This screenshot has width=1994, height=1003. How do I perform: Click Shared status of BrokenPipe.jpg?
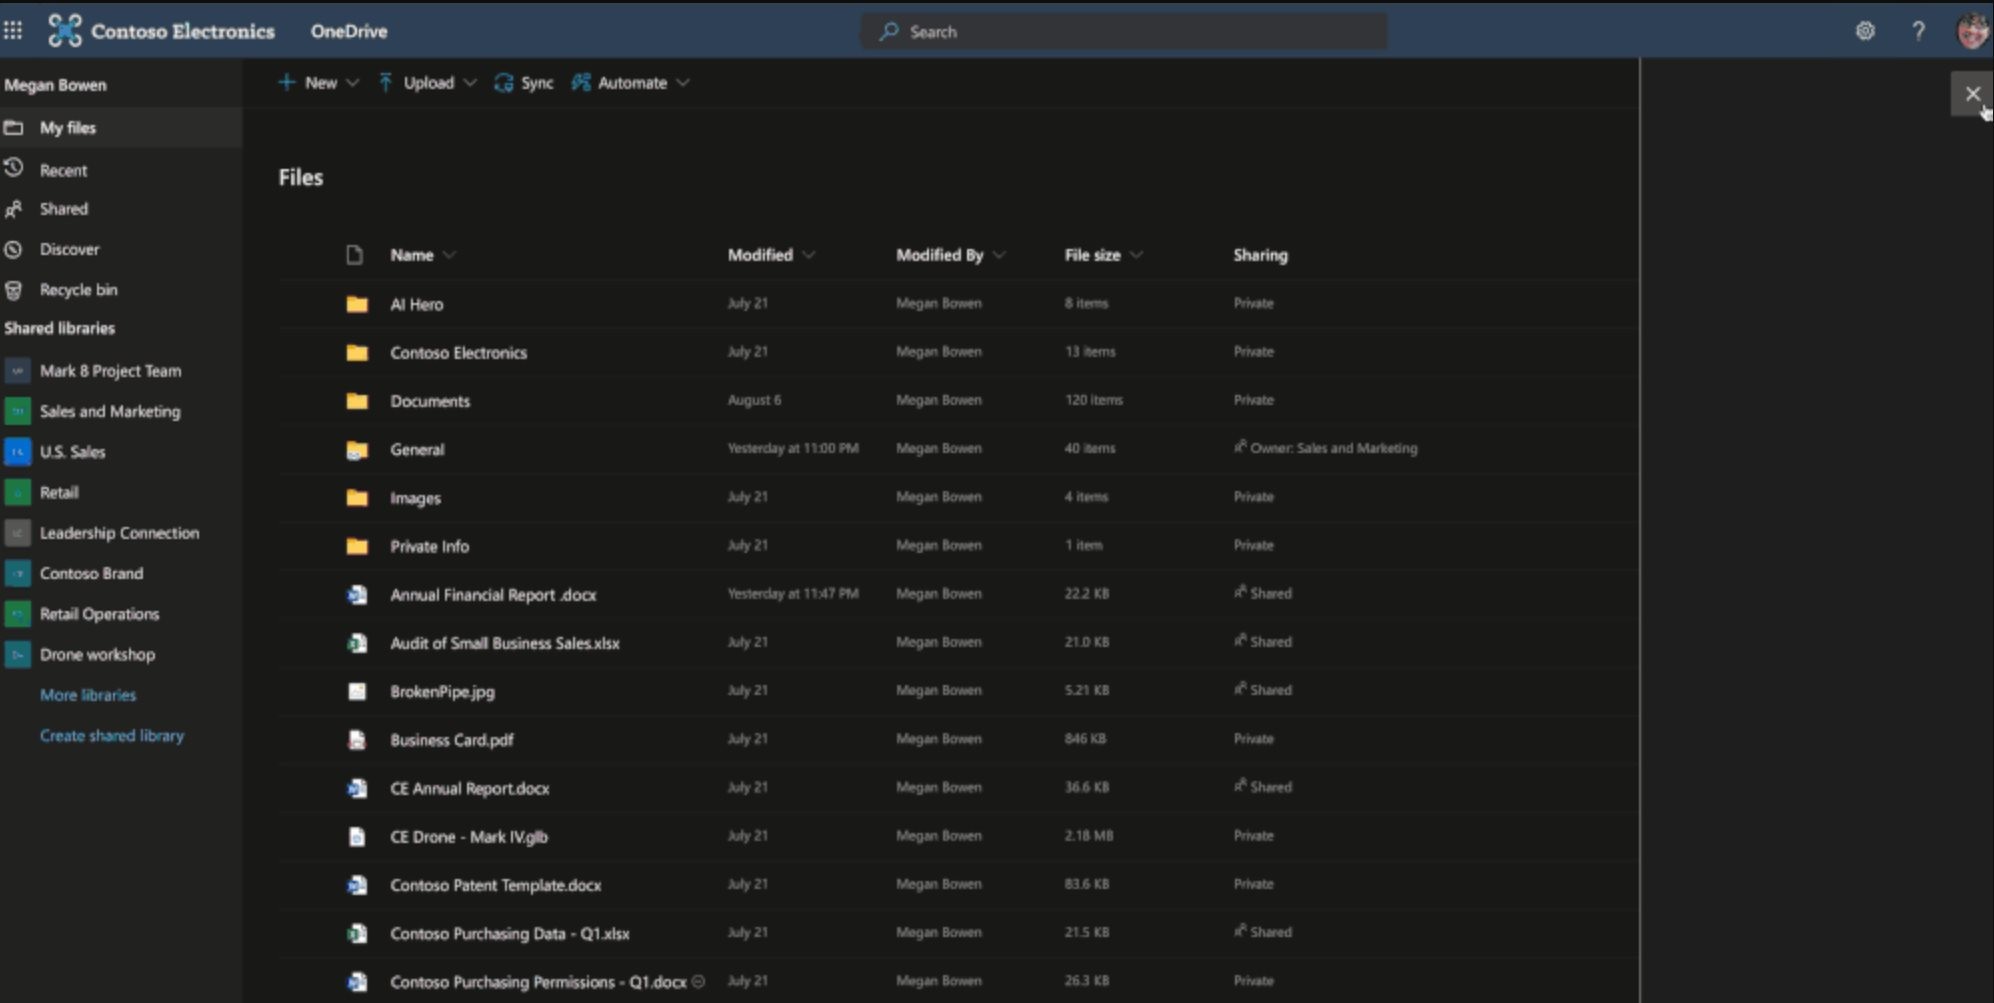click(1263, 690)
